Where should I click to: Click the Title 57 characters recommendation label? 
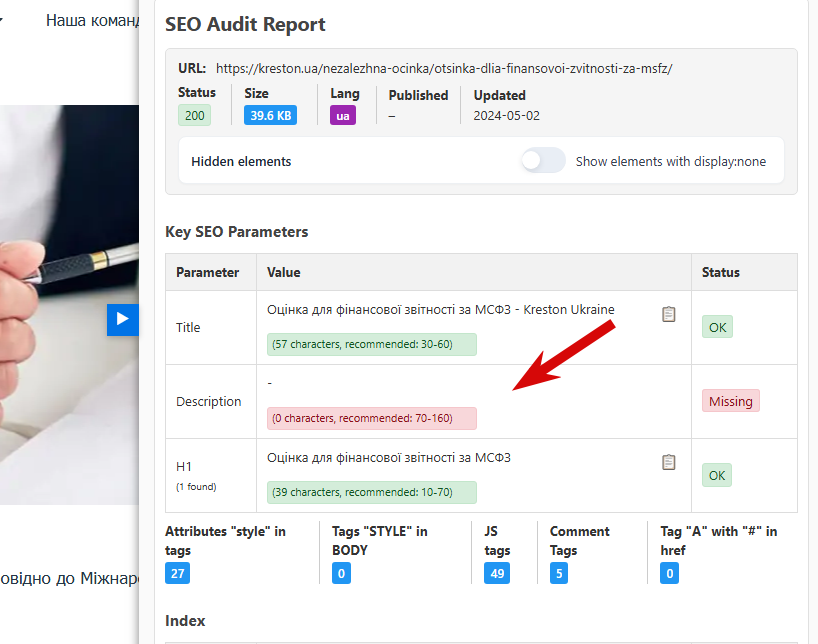point(371,344)
